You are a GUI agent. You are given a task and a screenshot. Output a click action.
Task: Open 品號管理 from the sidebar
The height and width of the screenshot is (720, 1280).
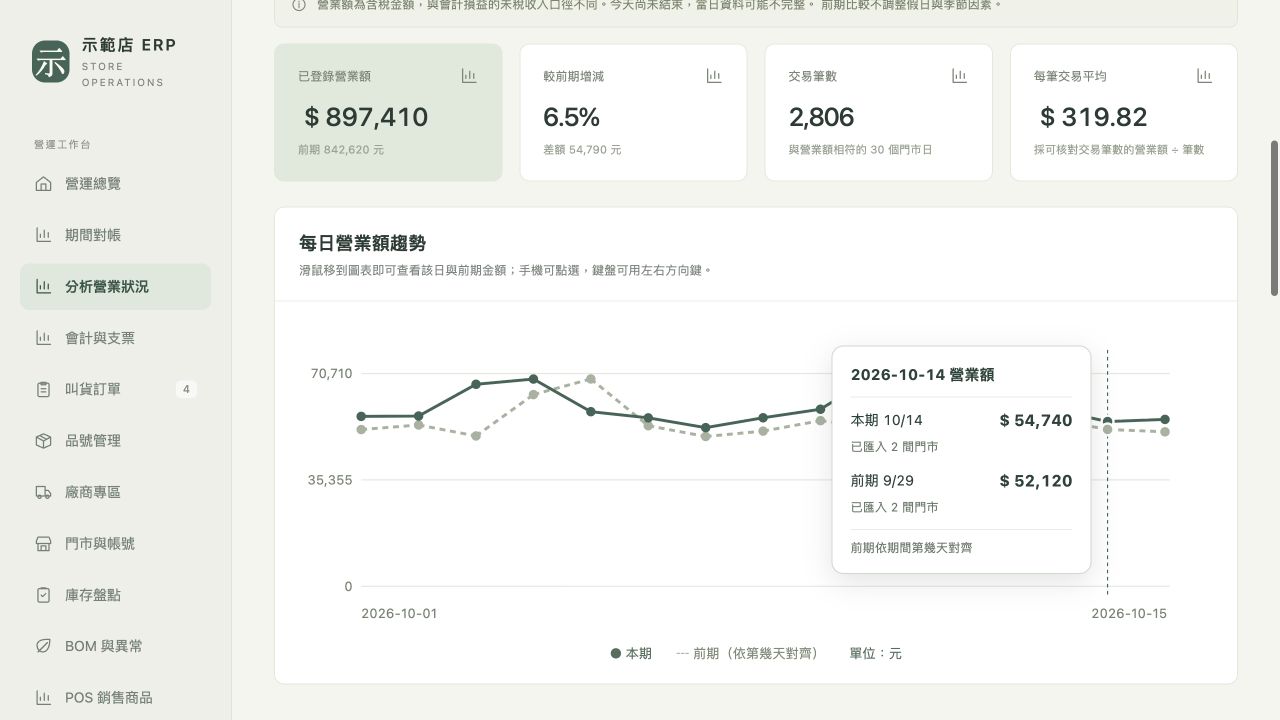point(115,441)
